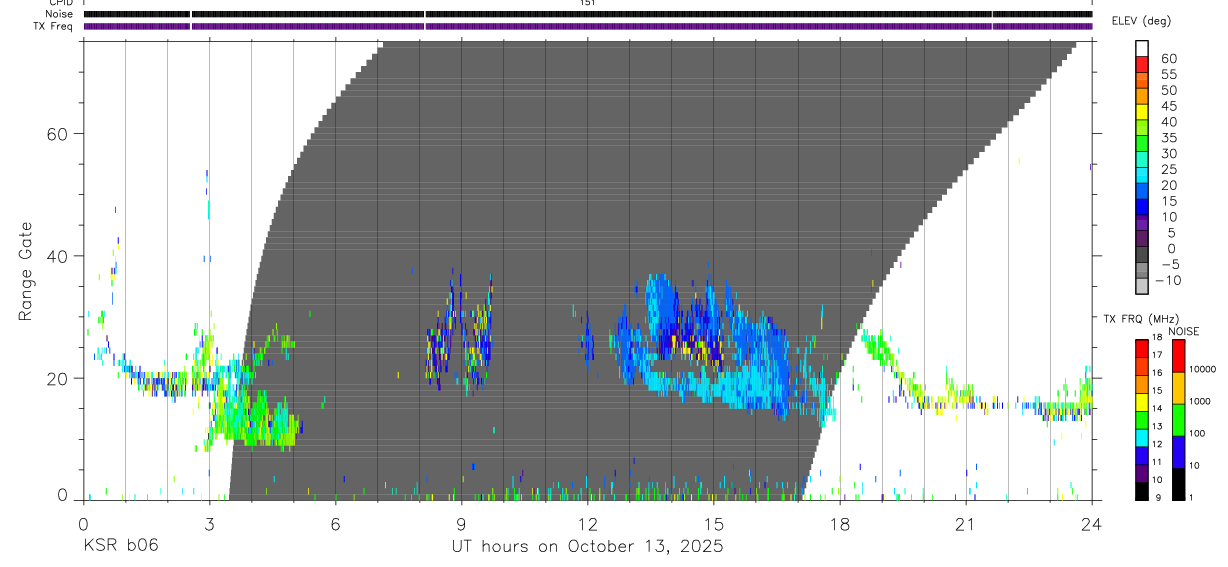Screen dimensions: 1228x567
Task: Click the purple TX Freq strip above plot
Action: pos(588,26)
